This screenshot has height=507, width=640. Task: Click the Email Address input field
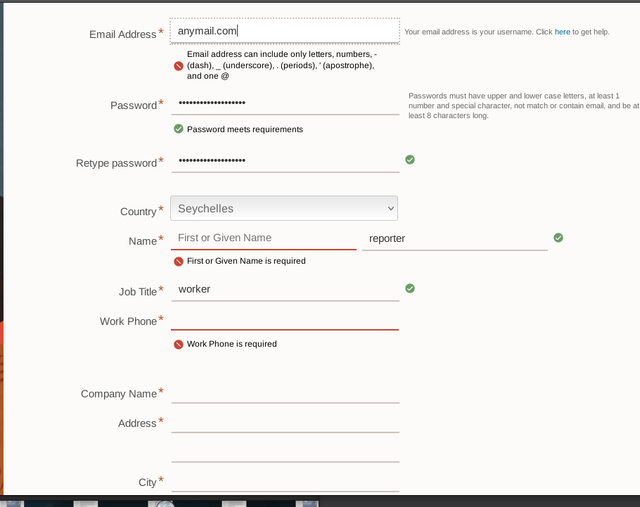(284, 31)
